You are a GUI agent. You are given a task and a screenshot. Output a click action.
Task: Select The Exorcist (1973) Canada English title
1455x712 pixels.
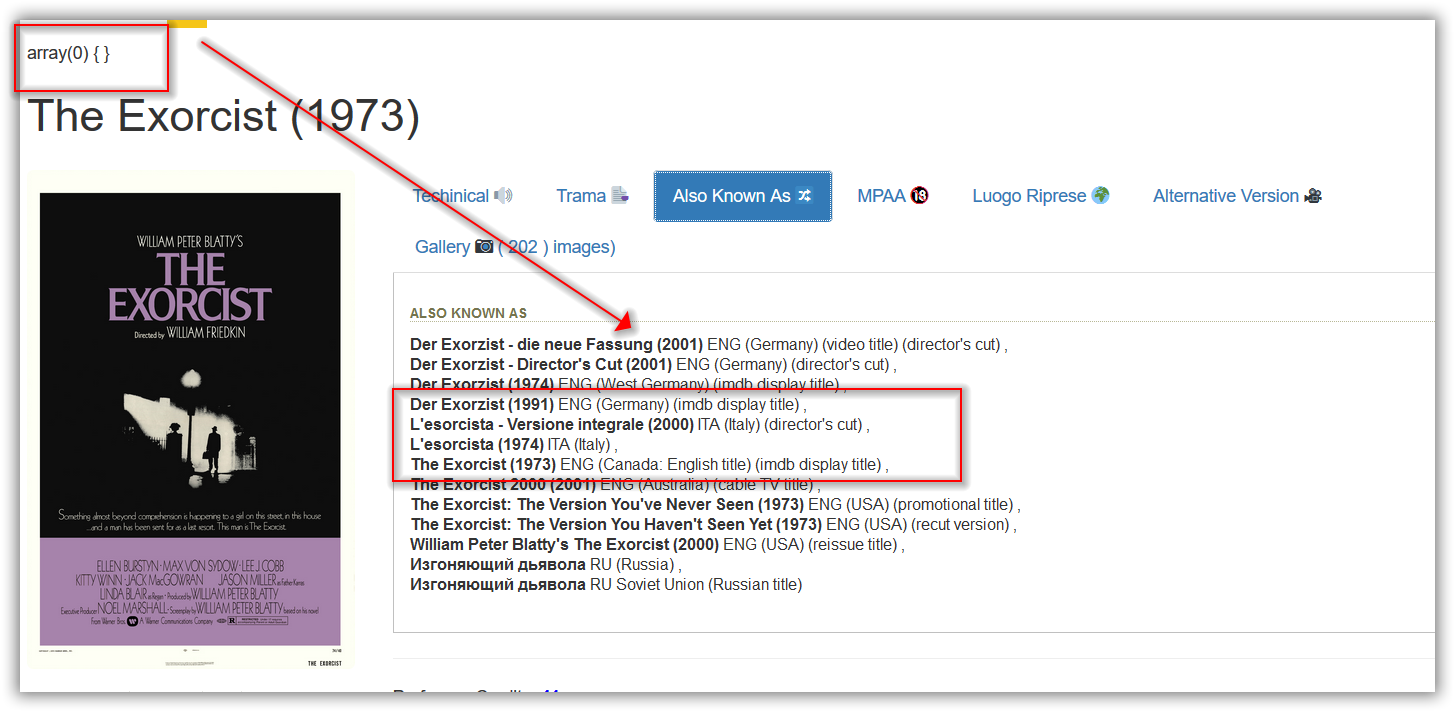tap(650, 464)
